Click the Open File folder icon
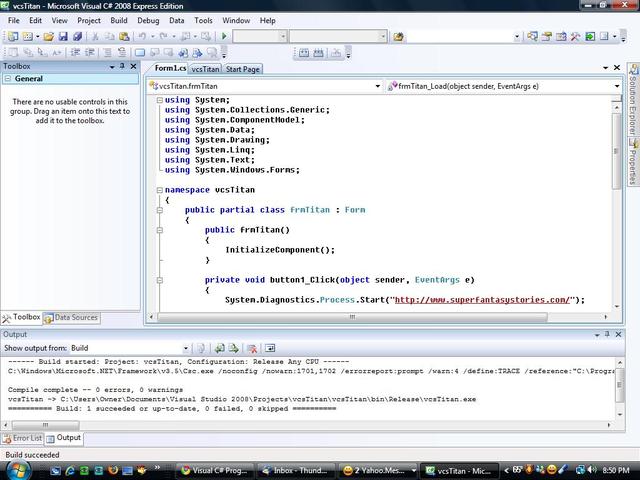The height and width of the screenshot is (480, 640). 49,36
